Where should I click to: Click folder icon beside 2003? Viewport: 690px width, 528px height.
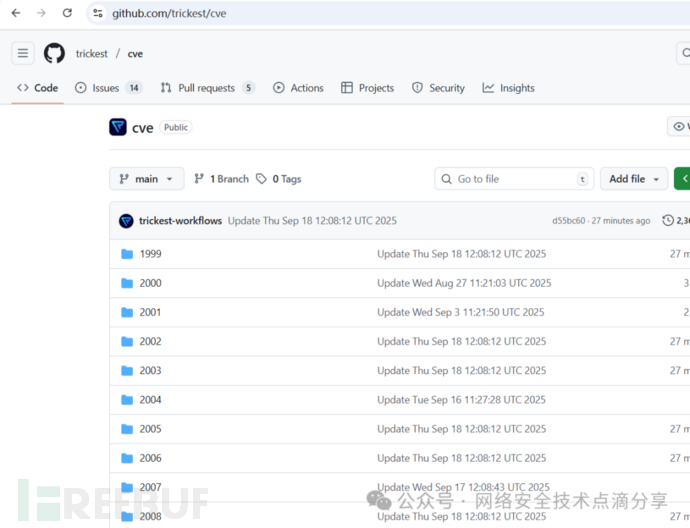[x=127, y=370]
